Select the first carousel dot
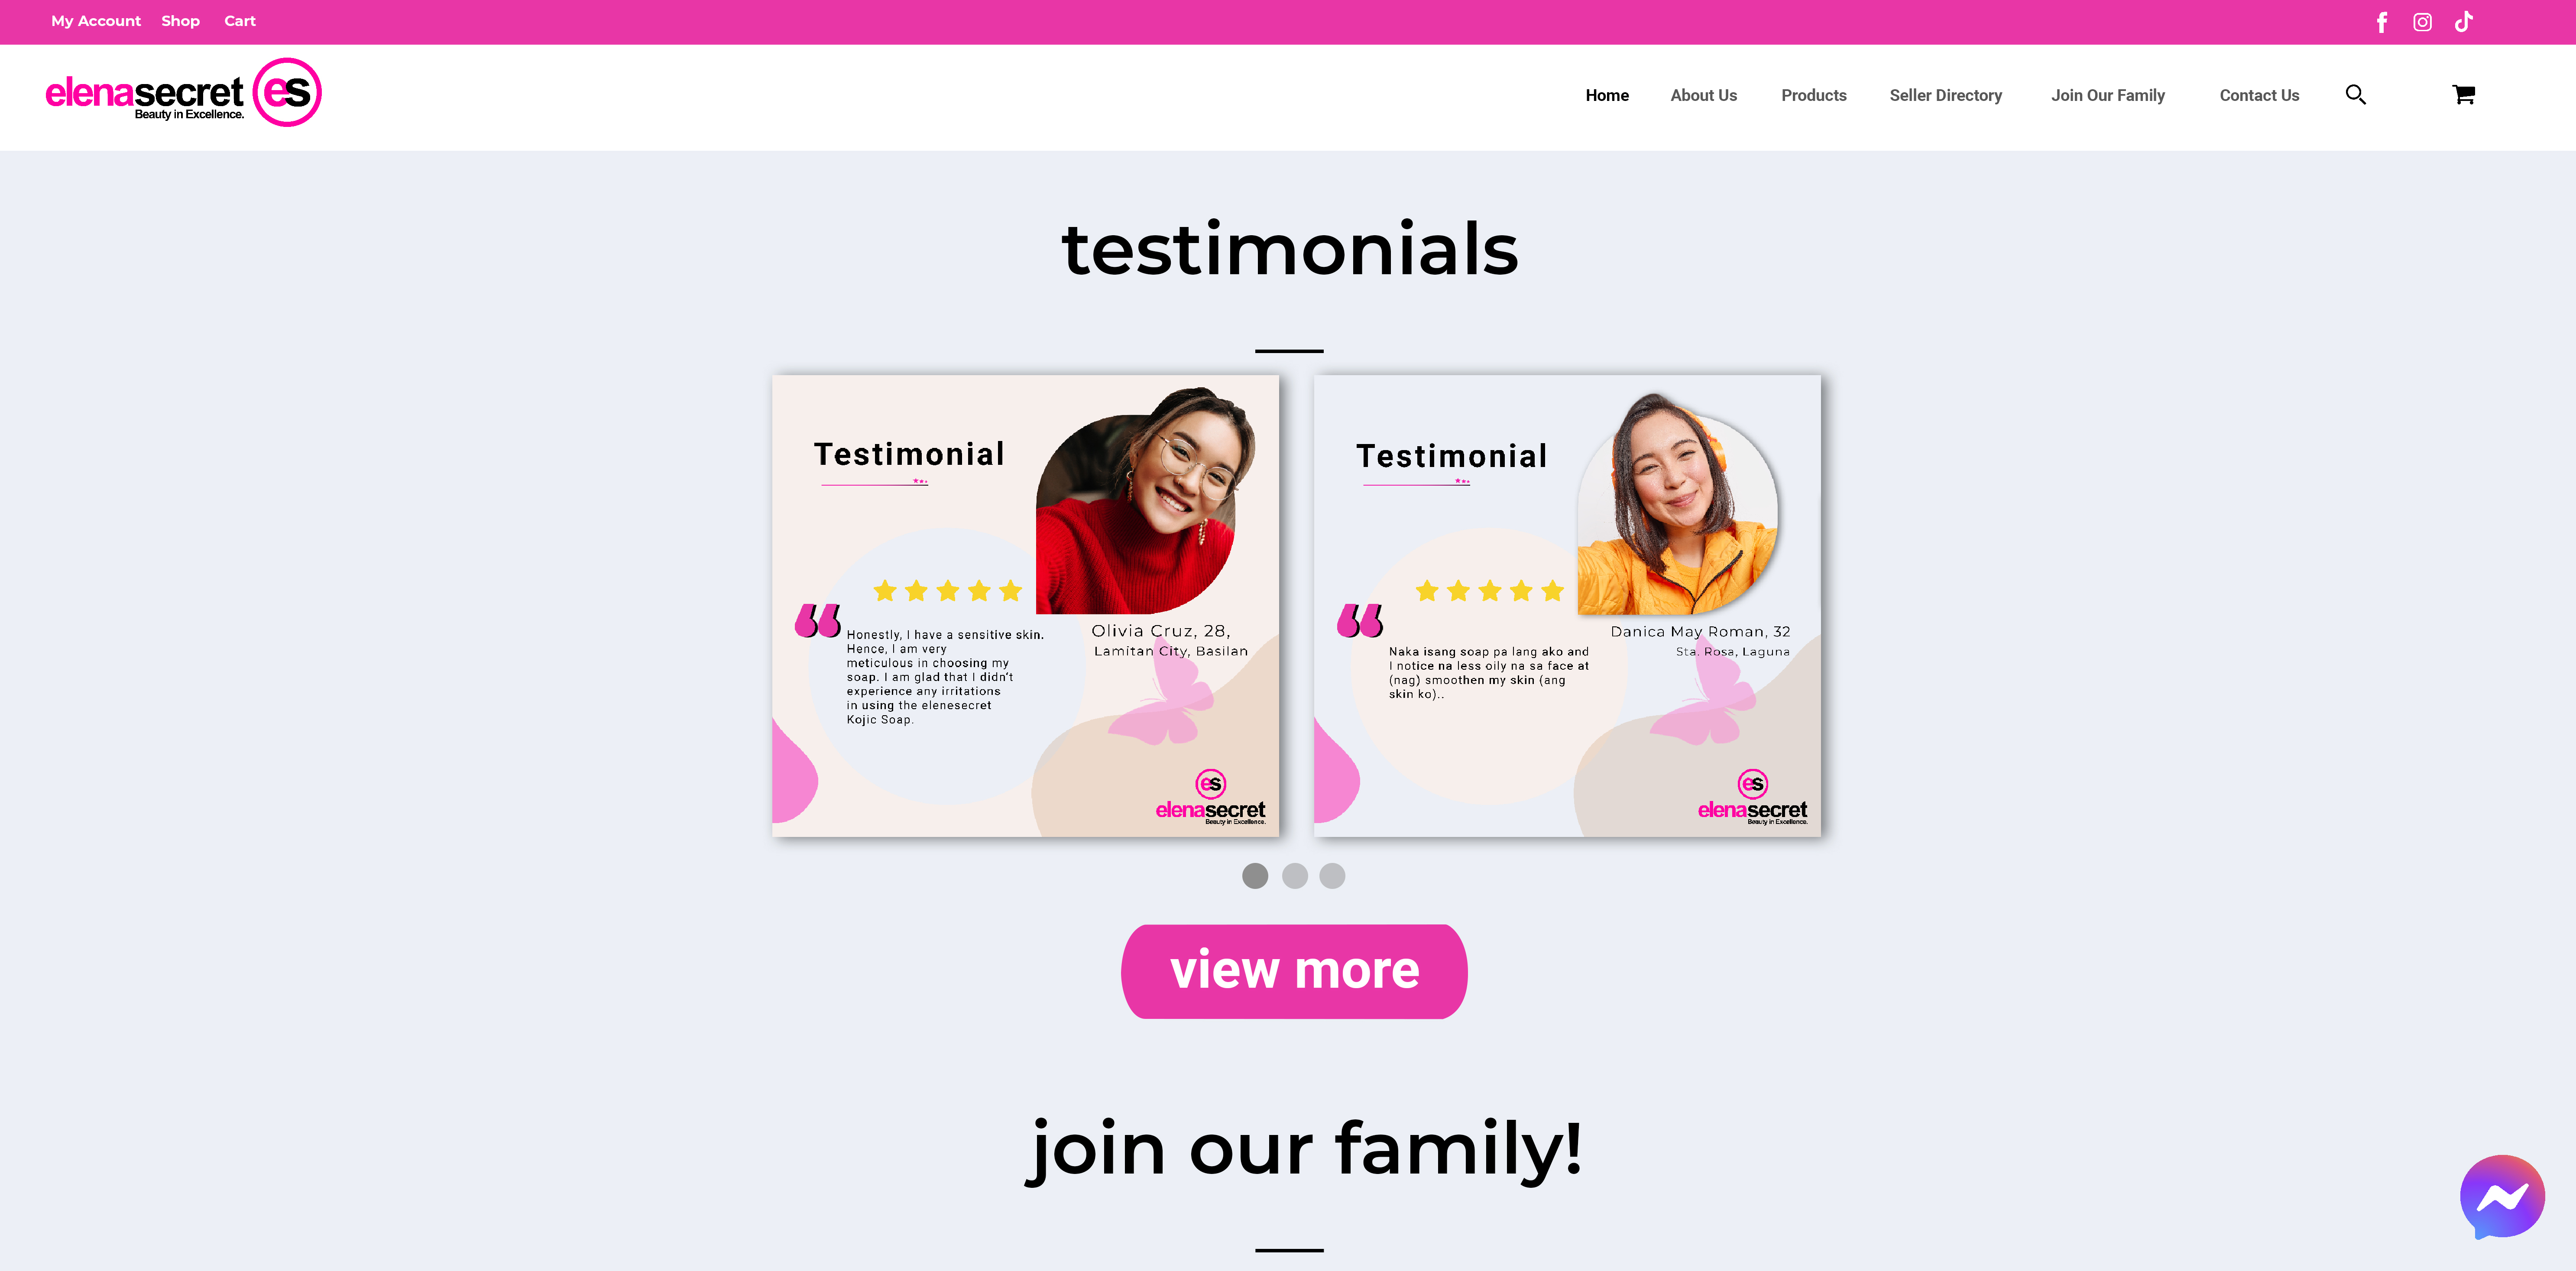 tap(1255, 876)
